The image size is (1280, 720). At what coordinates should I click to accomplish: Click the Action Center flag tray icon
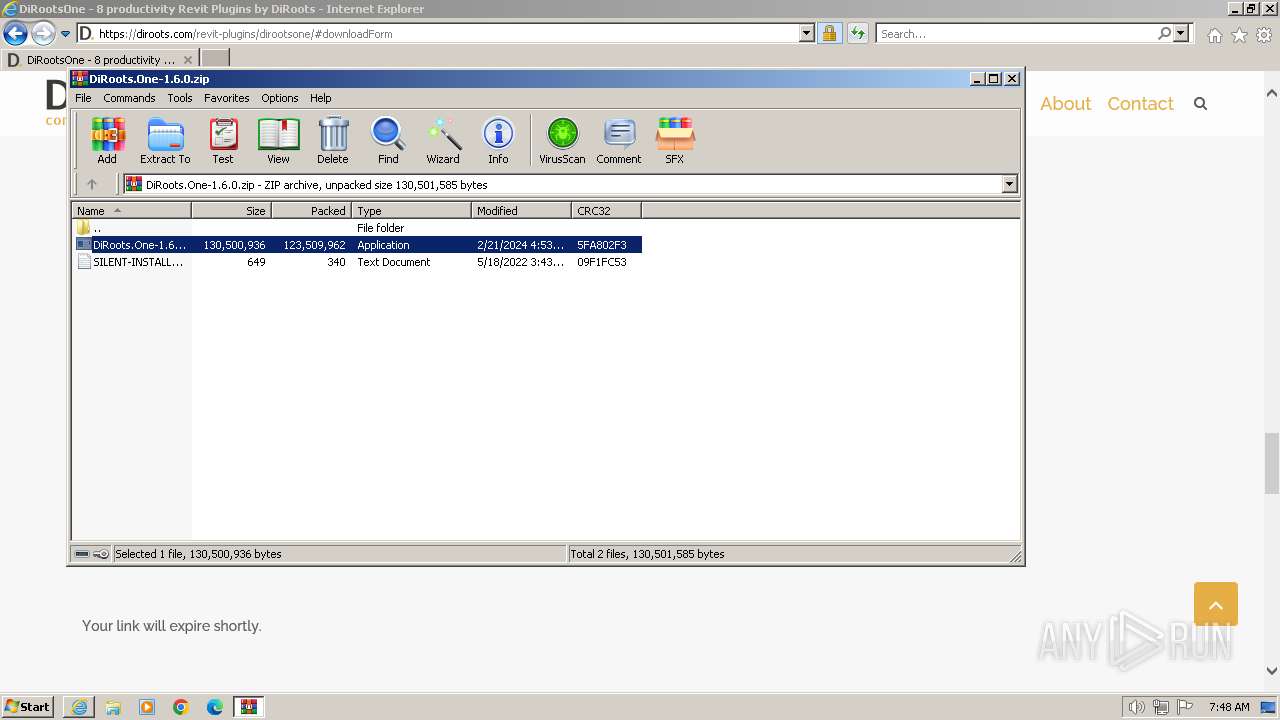[x=1185, y=707]
